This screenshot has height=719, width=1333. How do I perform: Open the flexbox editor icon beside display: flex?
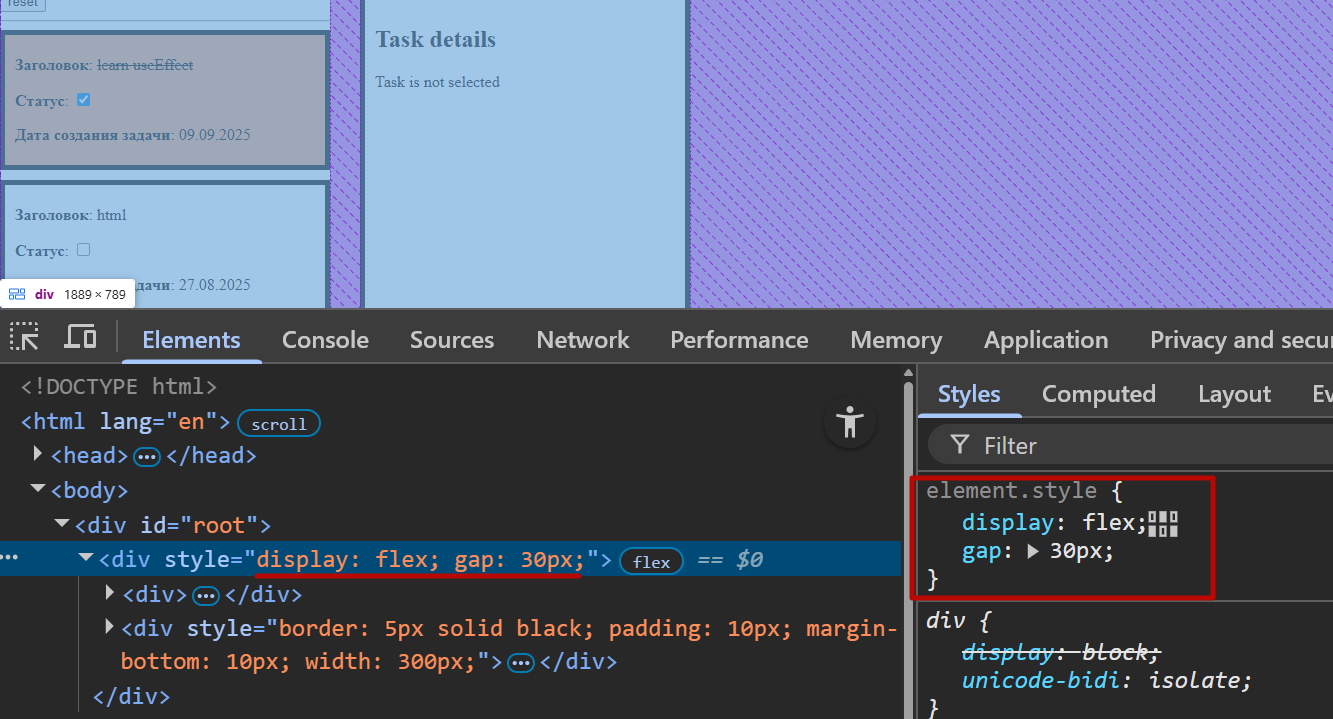click(1163, 523)
